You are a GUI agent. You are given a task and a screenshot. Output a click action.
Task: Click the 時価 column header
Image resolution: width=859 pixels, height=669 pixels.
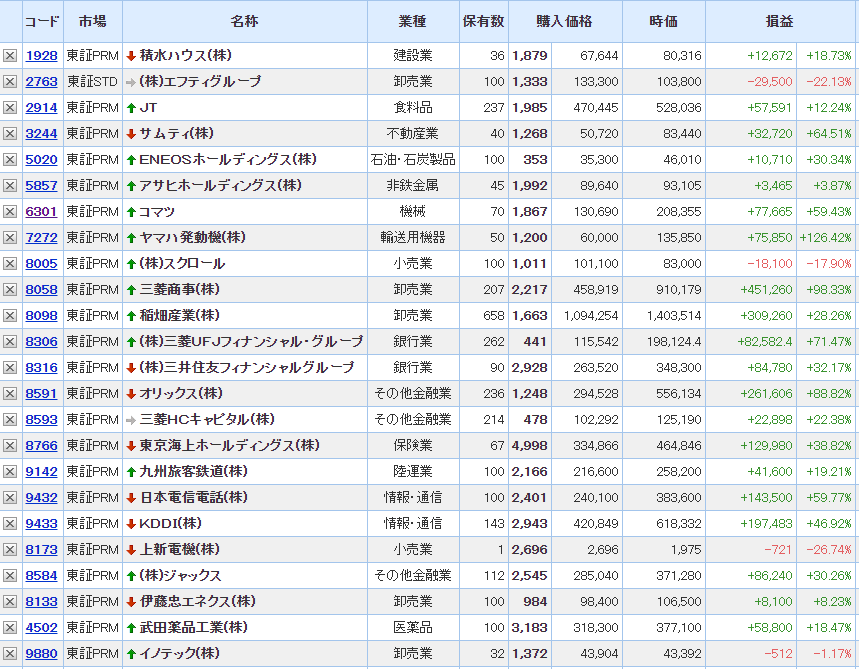[x=663, y=21]
